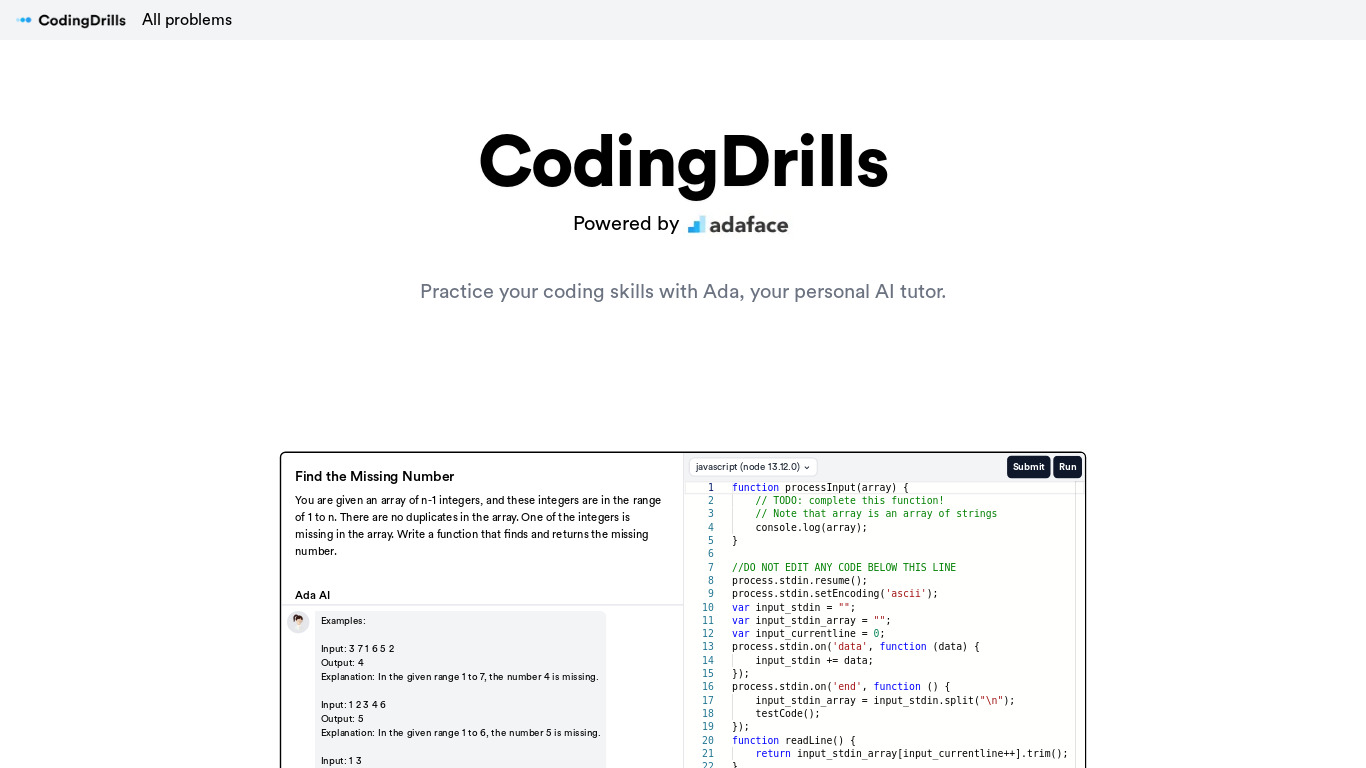The image size is (1366, 768).
Task: Click line number 6 in the gutter
Action: click(x=710, y=554)
